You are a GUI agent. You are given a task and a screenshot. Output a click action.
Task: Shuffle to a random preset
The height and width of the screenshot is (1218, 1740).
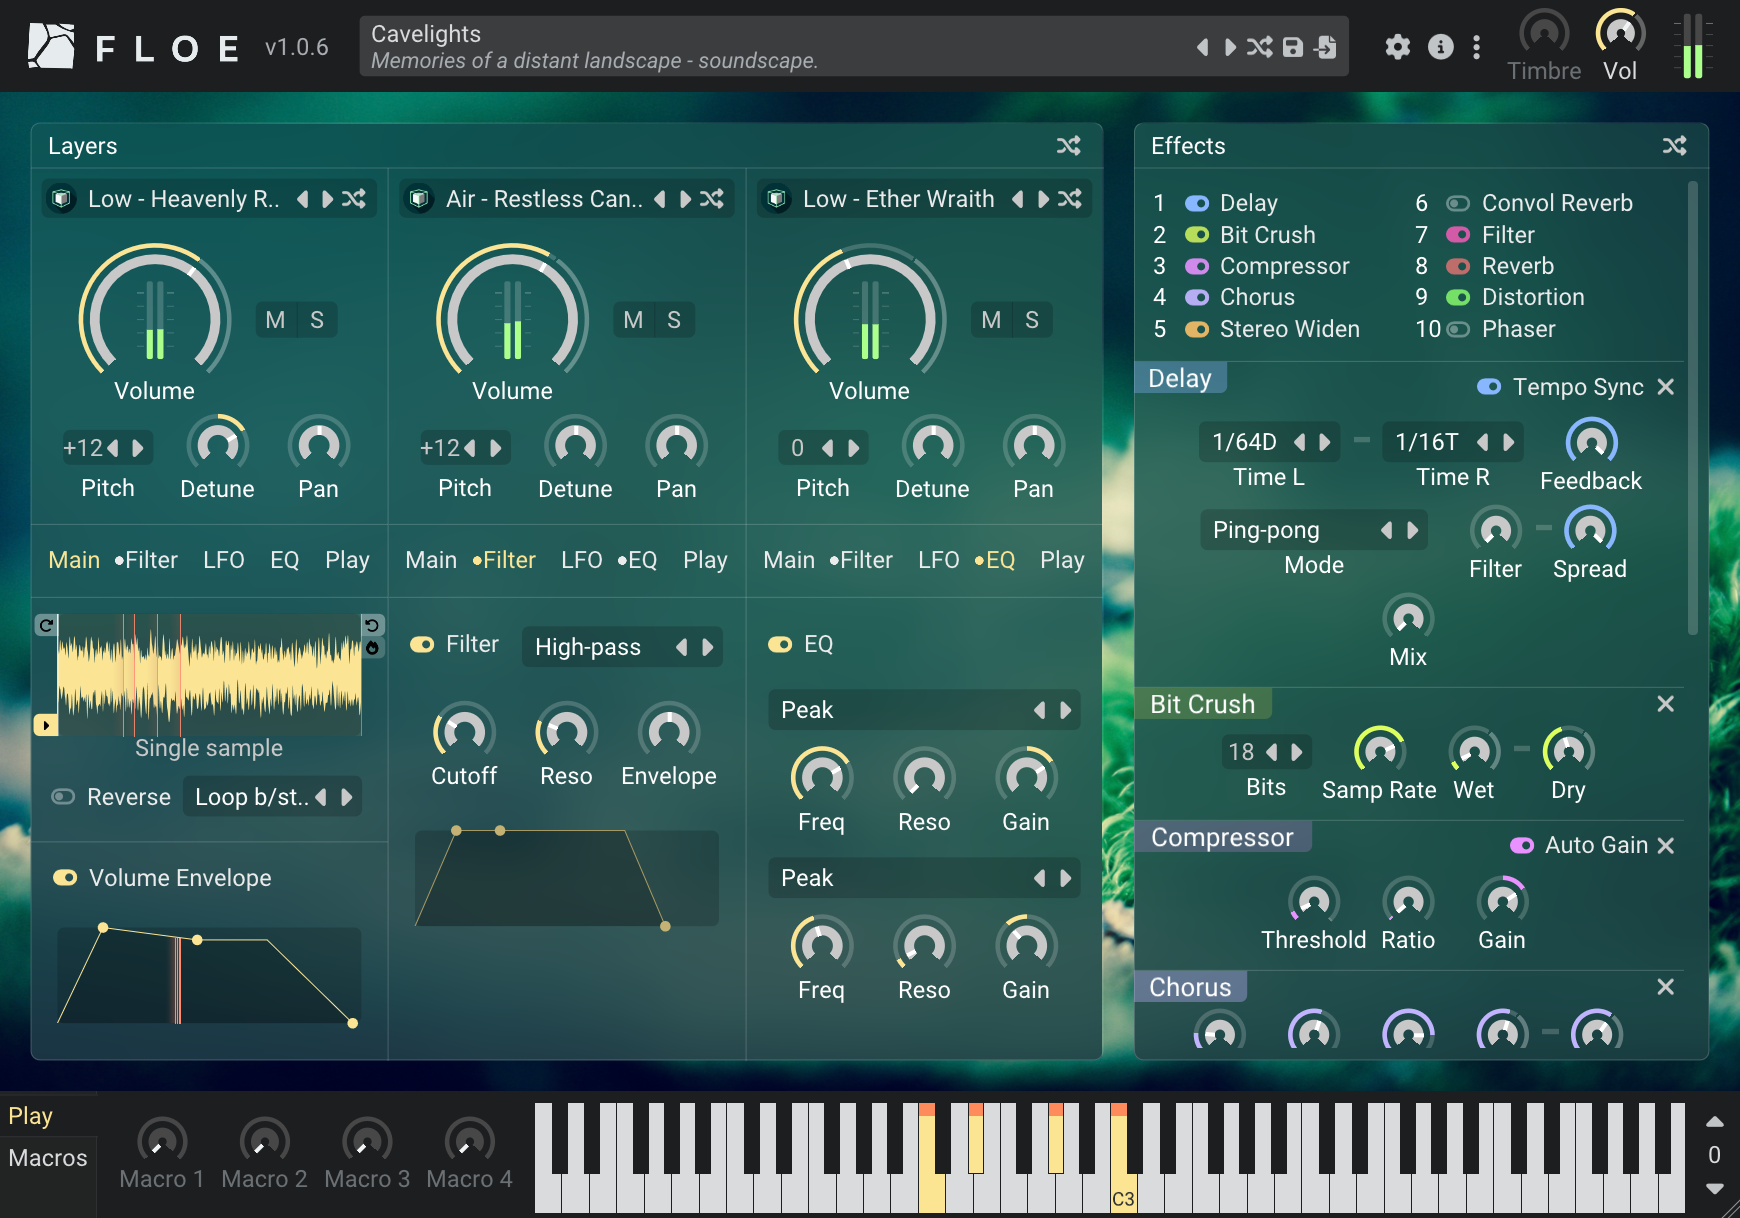1259,46
